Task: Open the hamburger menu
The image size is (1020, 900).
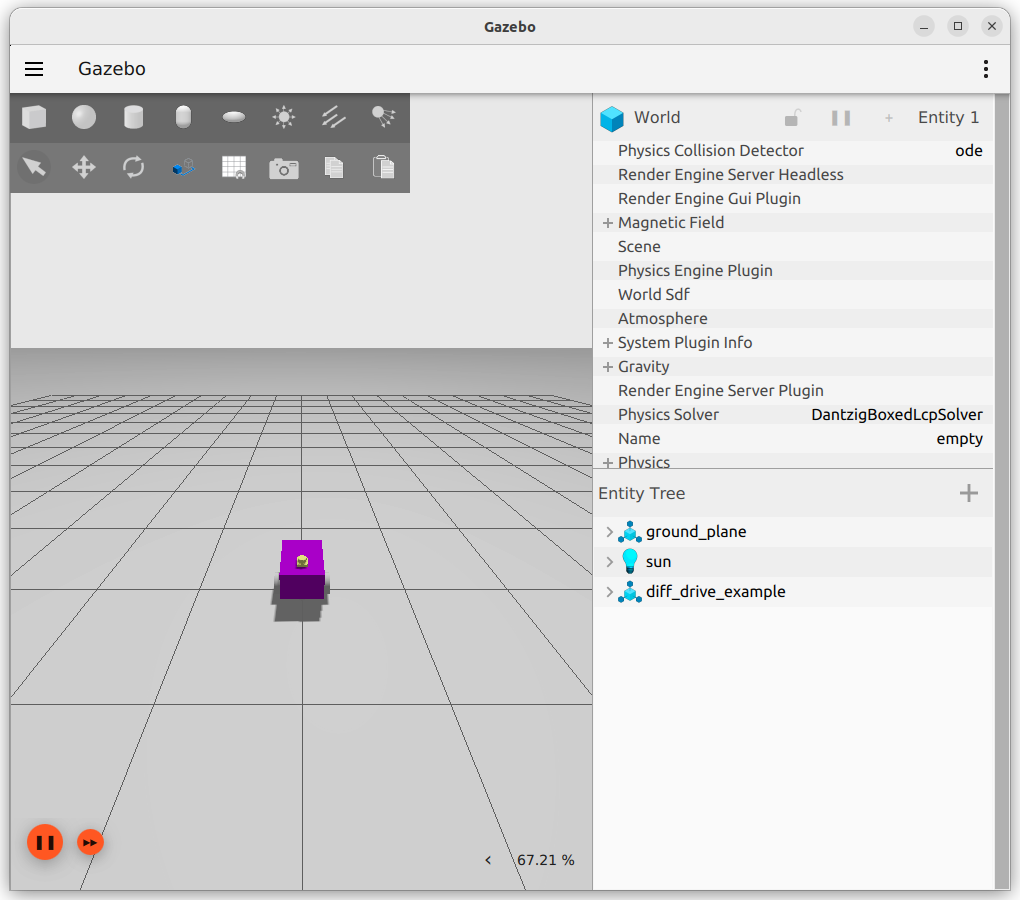Action: tap(34, 69)
